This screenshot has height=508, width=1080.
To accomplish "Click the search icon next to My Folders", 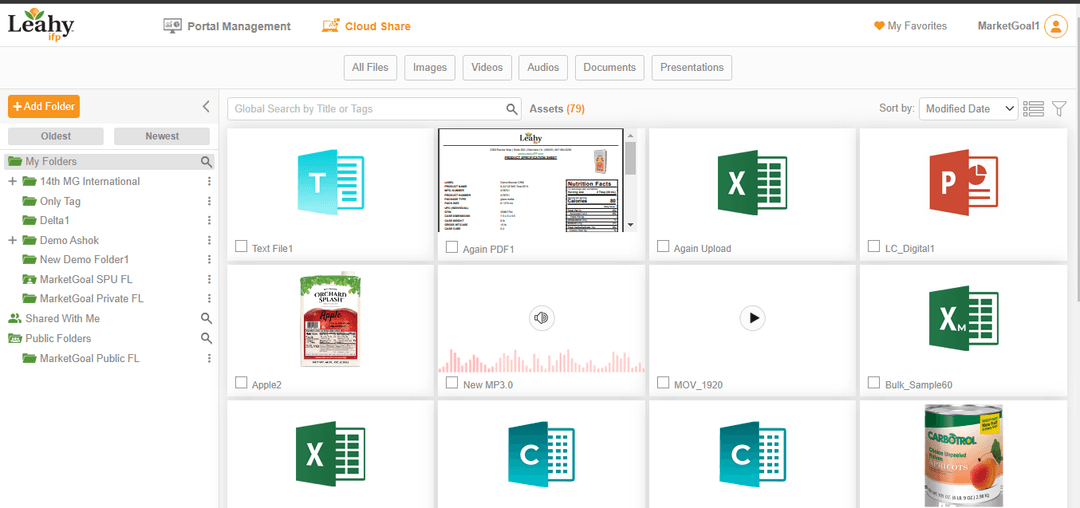I will point(206,162).
